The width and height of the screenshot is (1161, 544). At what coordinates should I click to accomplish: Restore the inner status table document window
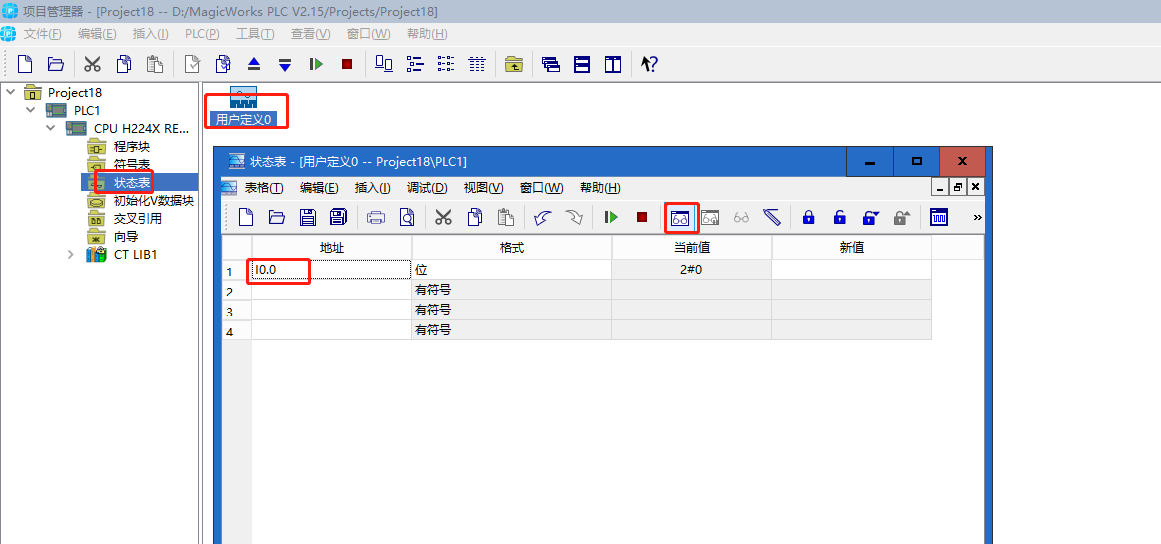tap(958, 187)
